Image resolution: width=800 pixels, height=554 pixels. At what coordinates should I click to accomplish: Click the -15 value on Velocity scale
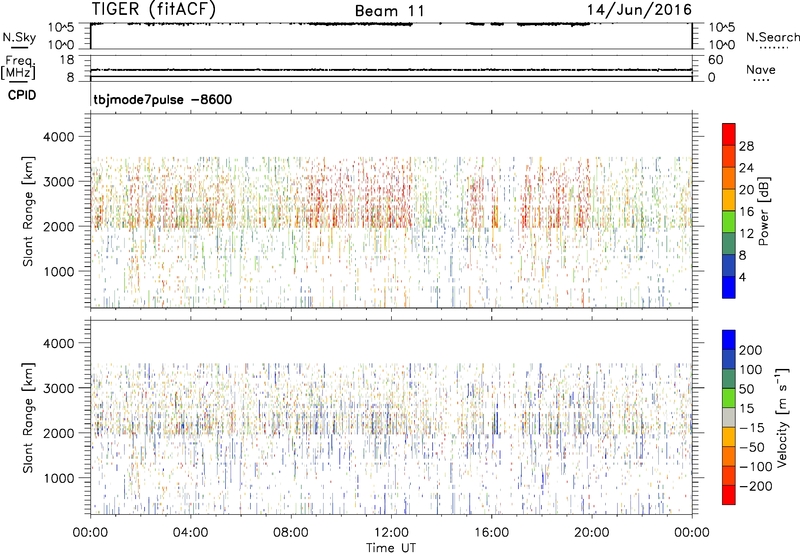coord(752,428)
